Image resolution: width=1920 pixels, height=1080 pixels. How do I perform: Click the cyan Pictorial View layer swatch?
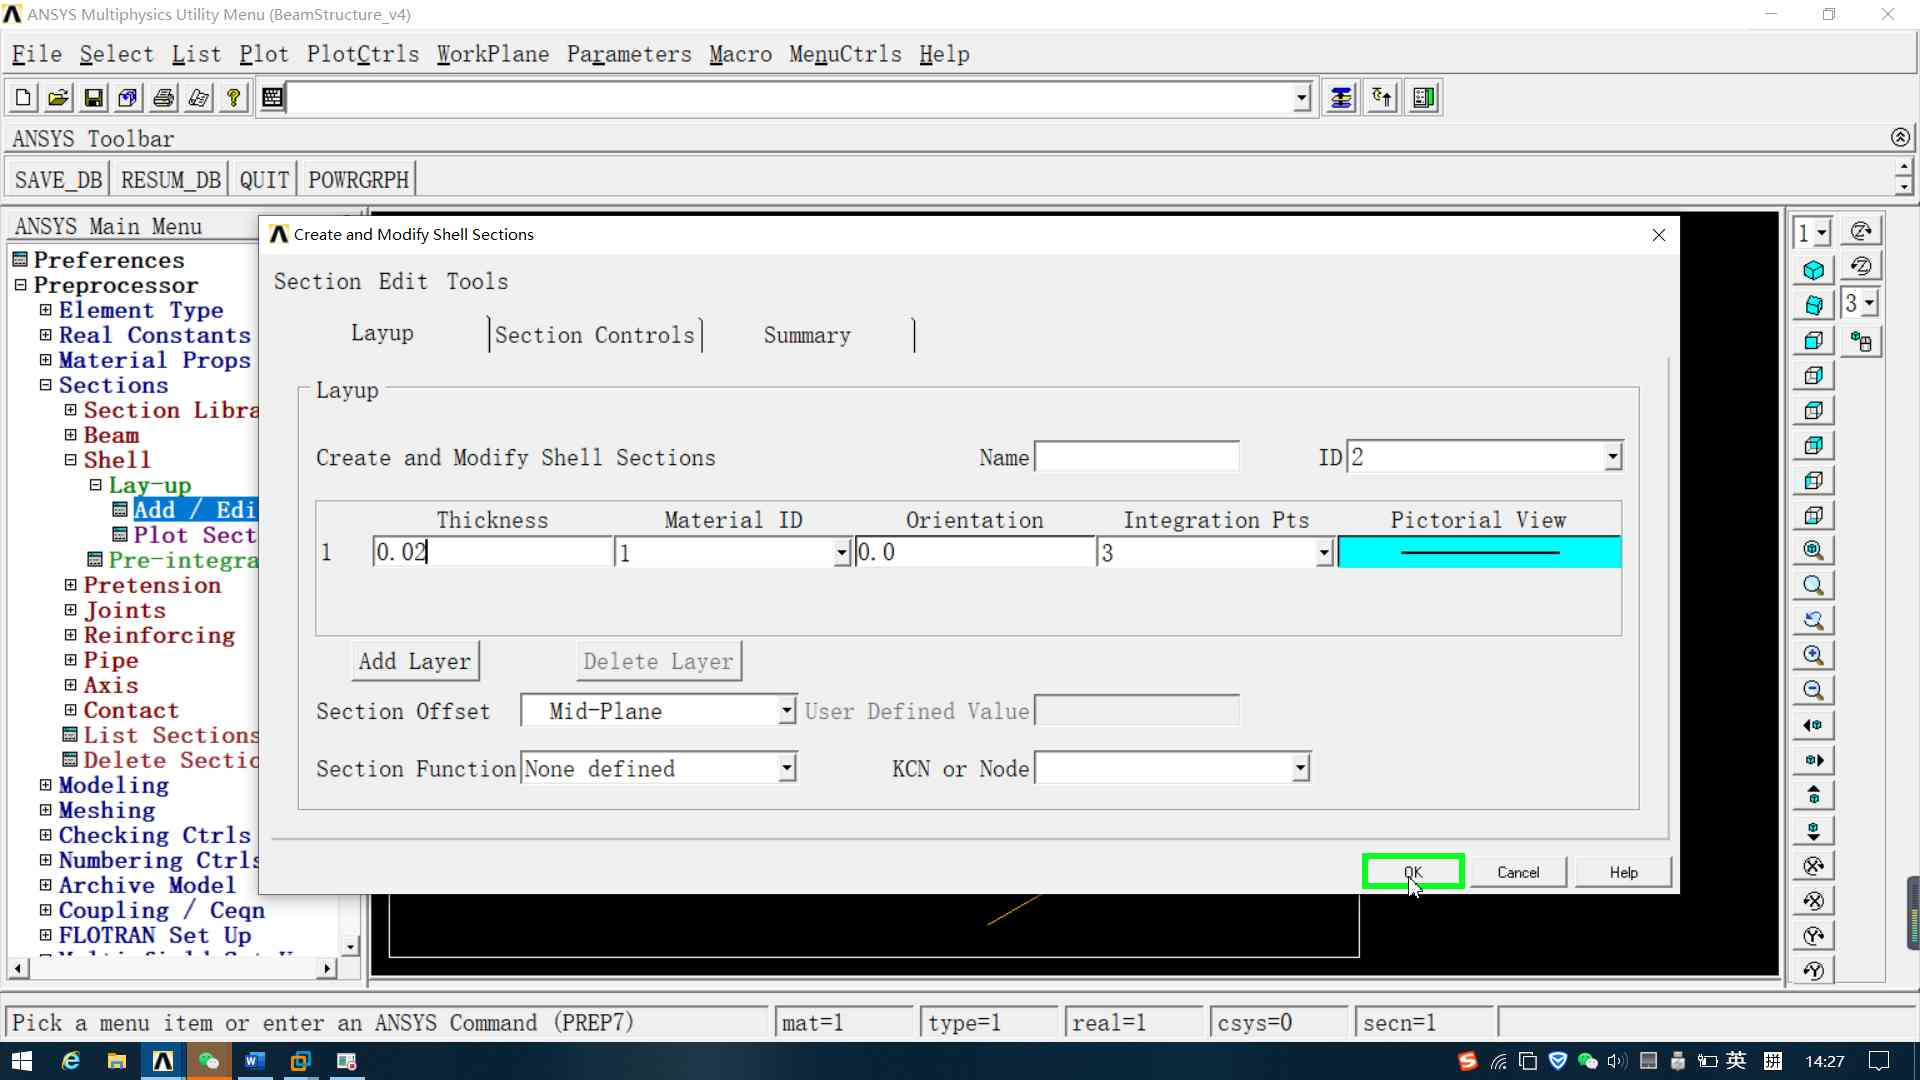click(1479, 552)
